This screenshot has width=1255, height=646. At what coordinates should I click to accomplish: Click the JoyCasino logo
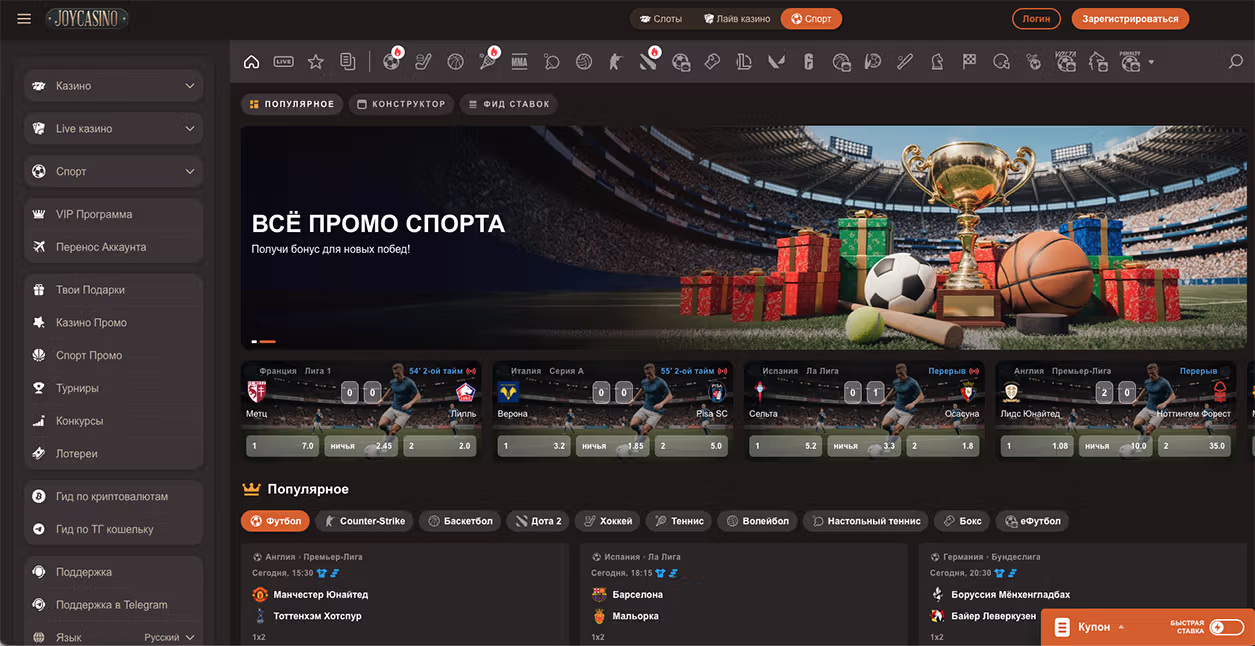tap(87, 19)
